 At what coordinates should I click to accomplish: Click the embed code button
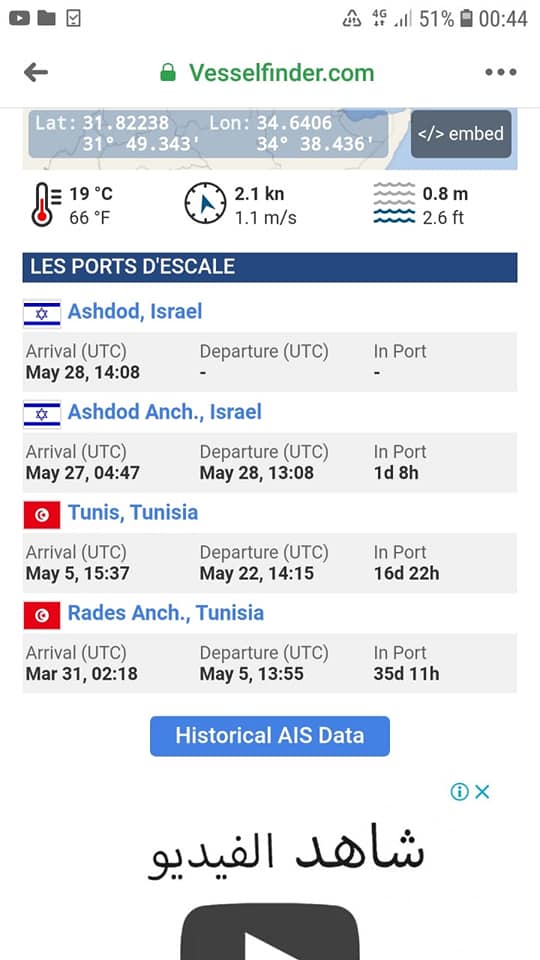click(x=461, y=134)
